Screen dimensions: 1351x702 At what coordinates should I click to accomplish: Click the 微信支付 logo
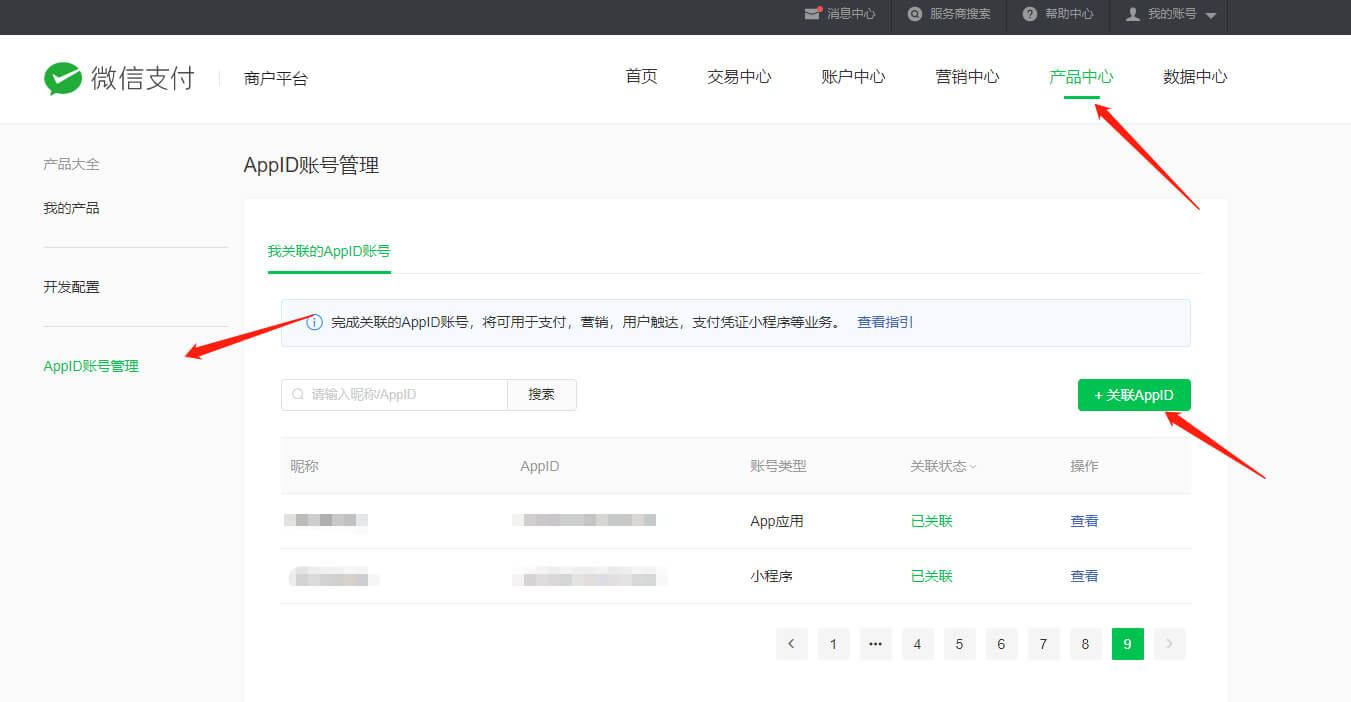pos(119,79)
